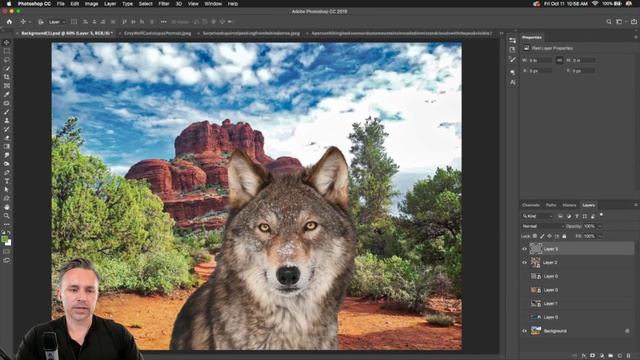Open the Fill slider dropdown arrow
The width and height of the screenshot is (640, 360).
pyautogui.click(x=600, y=236)
